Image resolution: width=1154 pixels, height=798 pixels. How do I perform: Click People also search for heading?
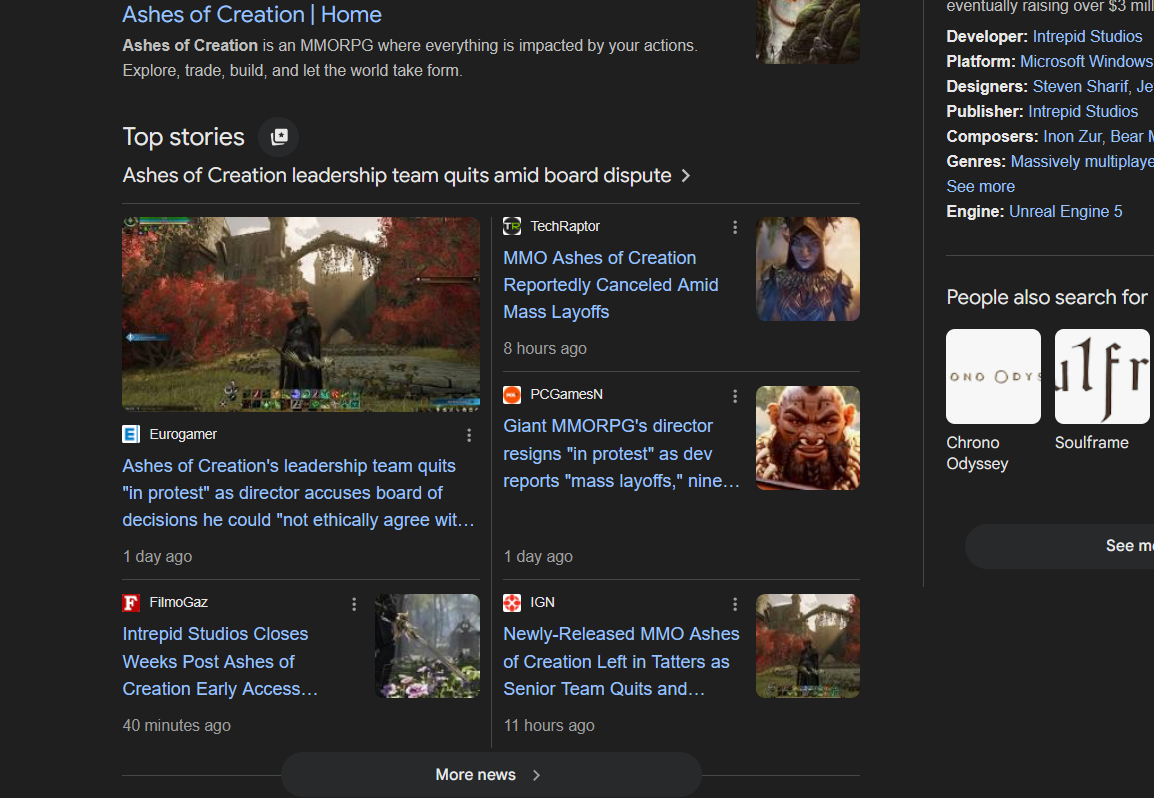click(1047, 297)
